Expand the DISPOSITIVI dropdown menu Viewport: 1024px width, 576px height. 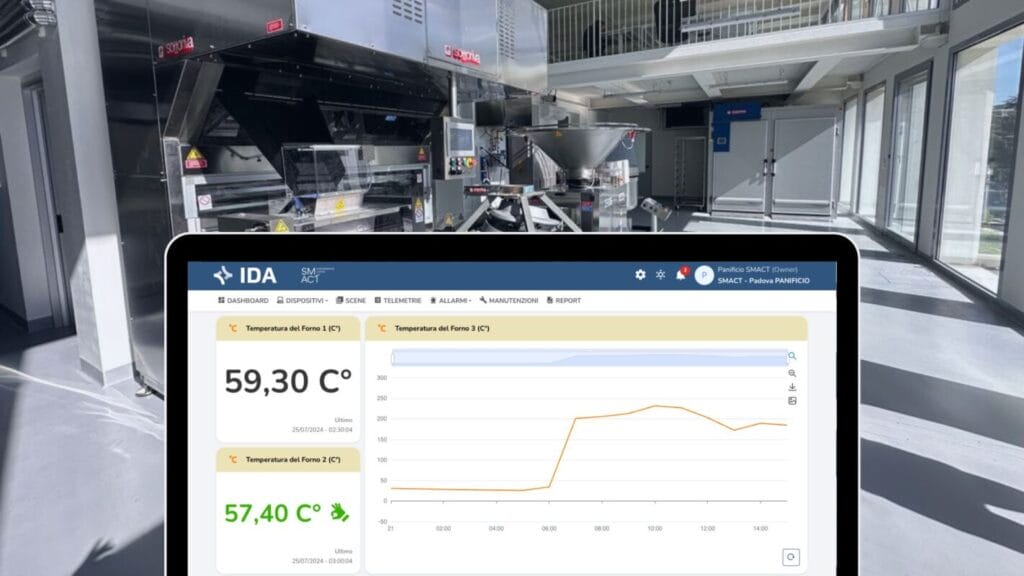pyautogui.click(x=302, y=300)
